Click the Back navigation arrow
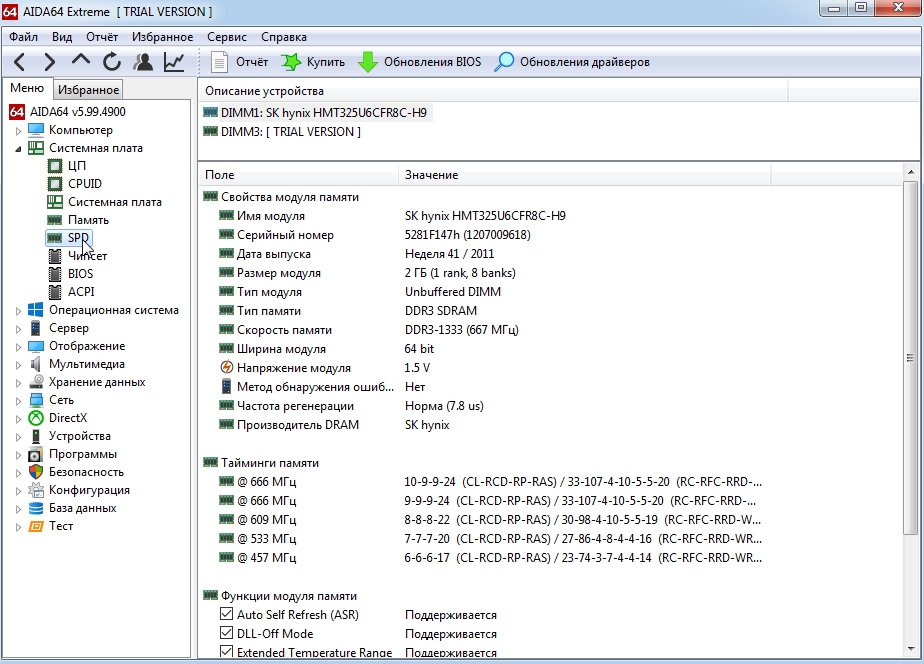924x664 pixels. coord(20,62)
